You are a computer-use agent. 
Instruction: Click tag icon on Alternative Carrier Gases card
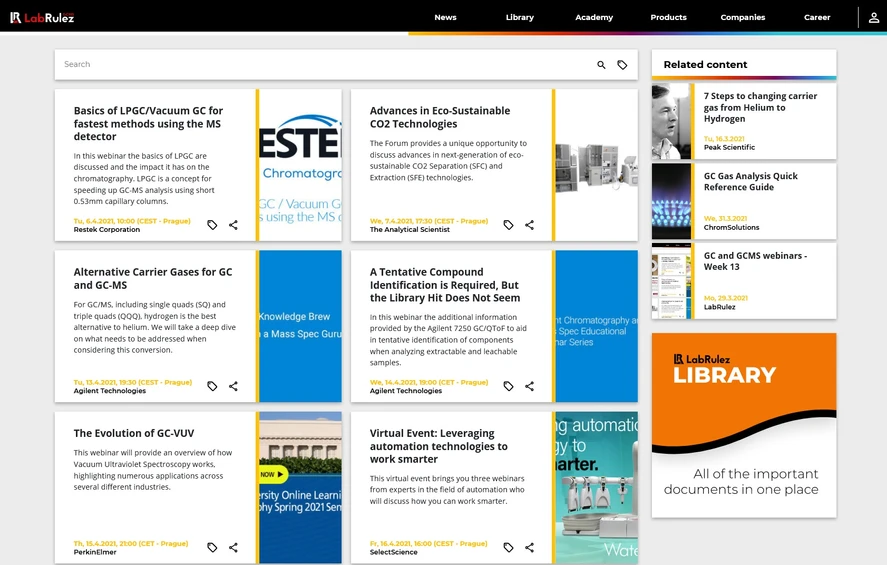[x=212, y=386]
